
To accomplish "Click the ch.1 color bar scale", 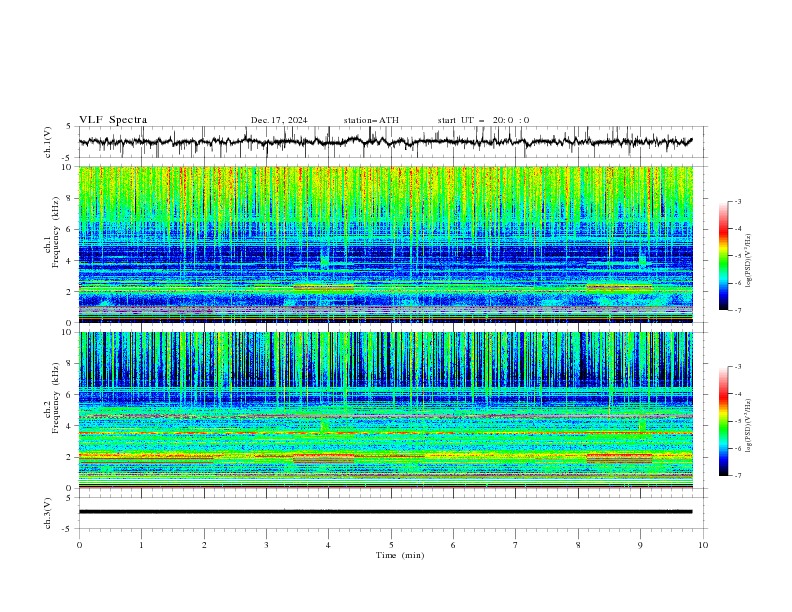I will click(723, 256).
